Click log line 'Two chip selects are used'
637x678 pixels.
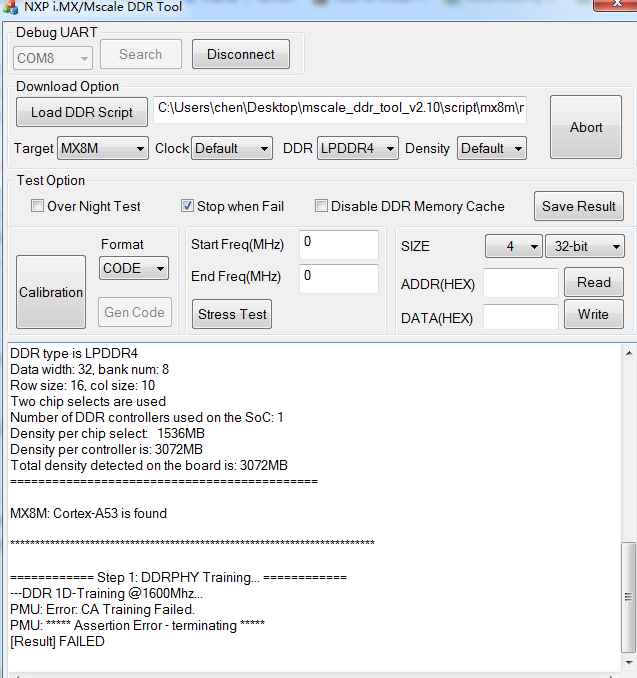(x=88, y=401)
